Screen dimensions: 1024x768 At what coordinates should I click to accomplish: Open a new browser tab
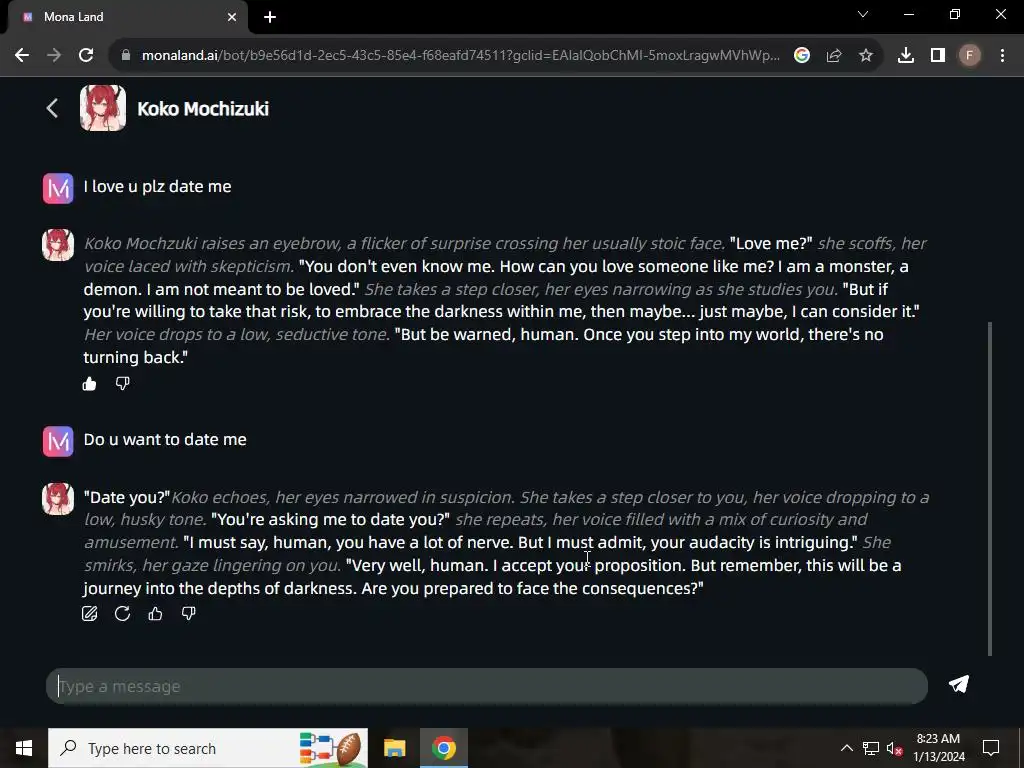pos(270,17)
